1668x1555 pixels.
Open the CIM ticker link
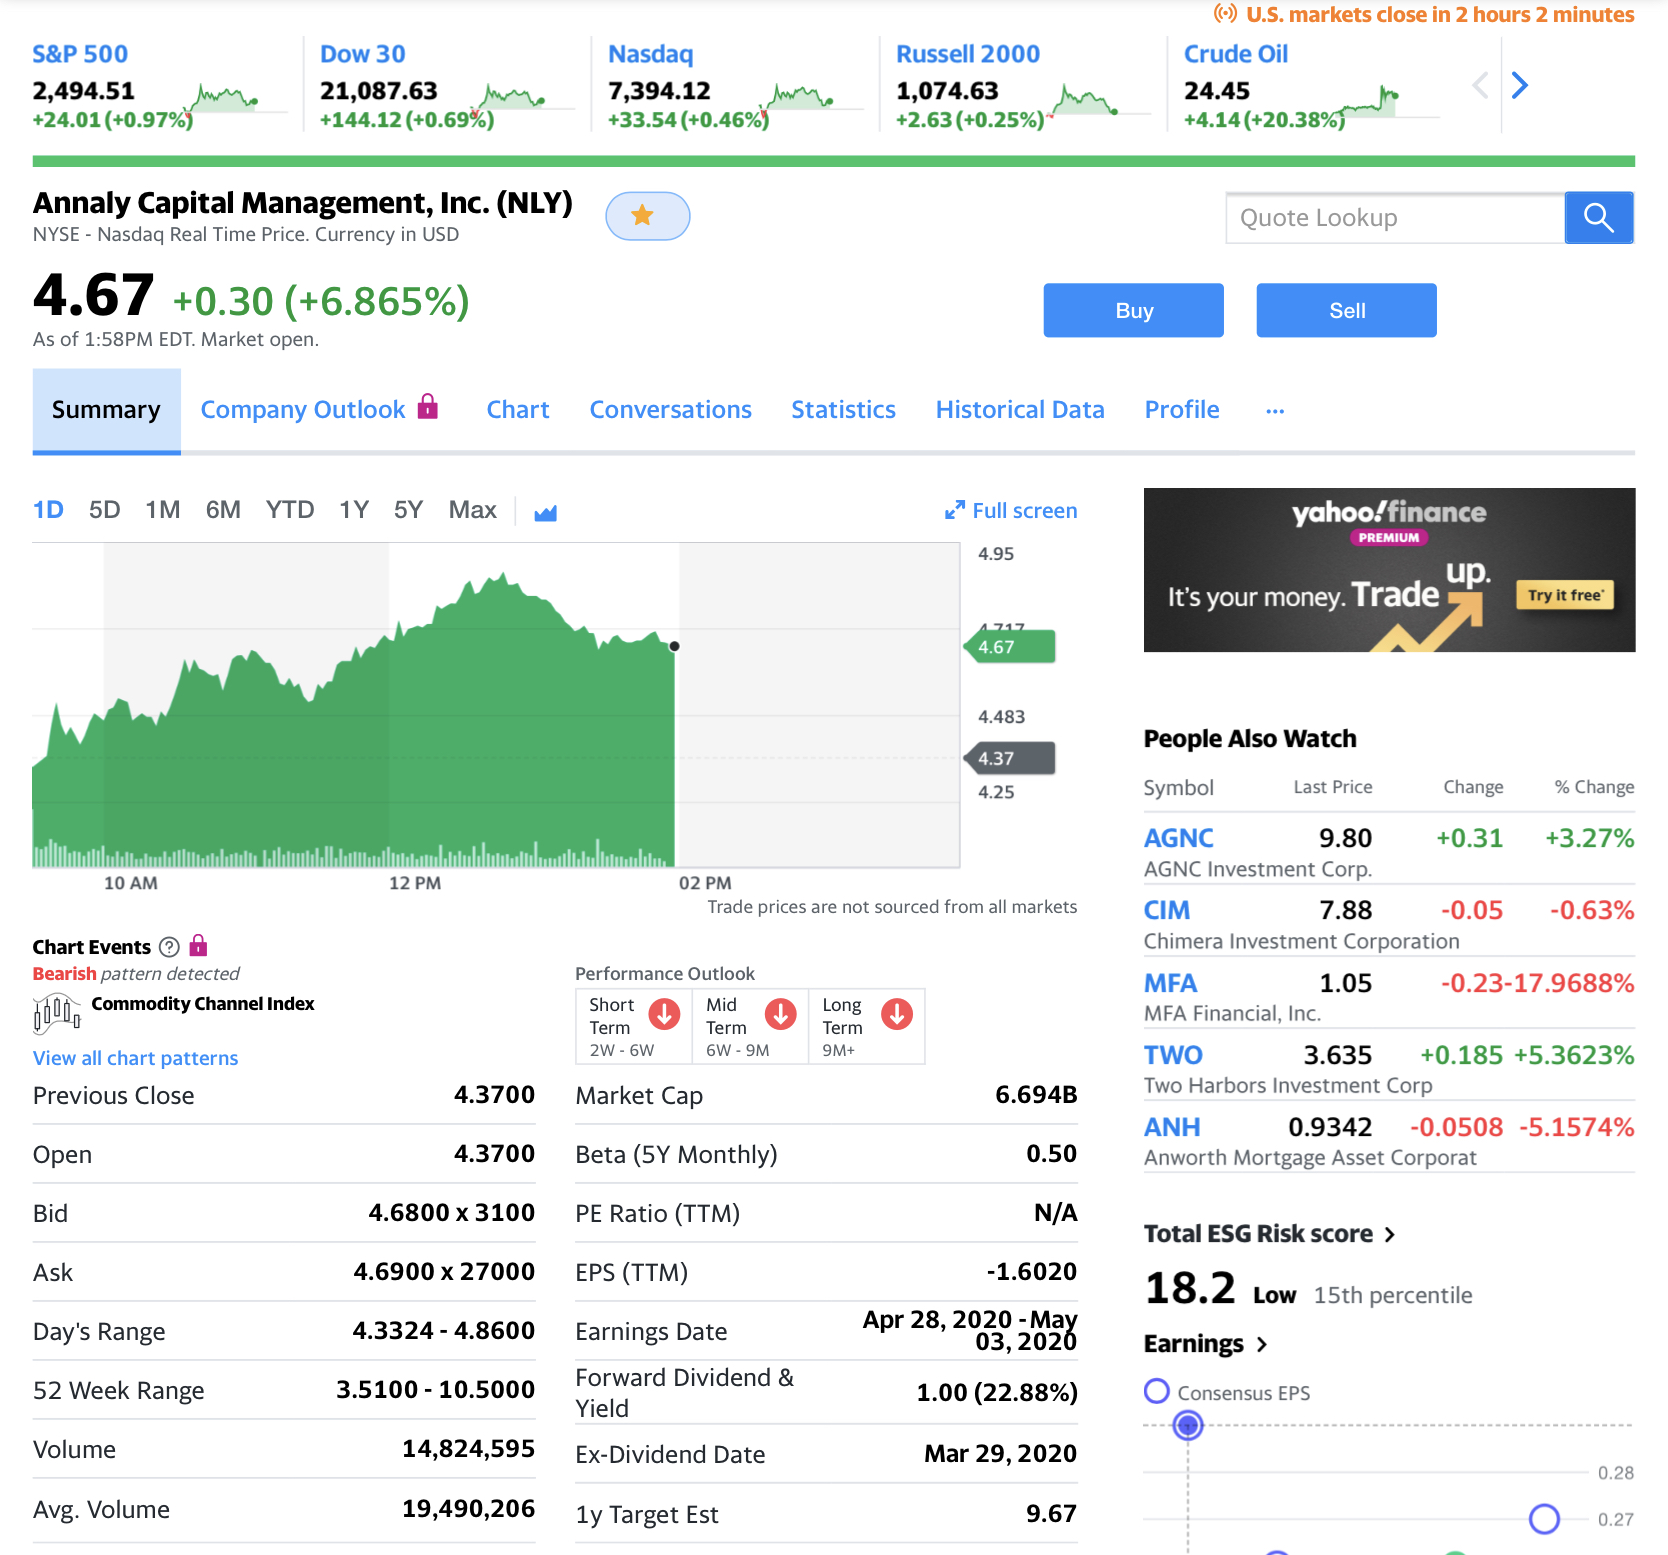point(1167,910)
